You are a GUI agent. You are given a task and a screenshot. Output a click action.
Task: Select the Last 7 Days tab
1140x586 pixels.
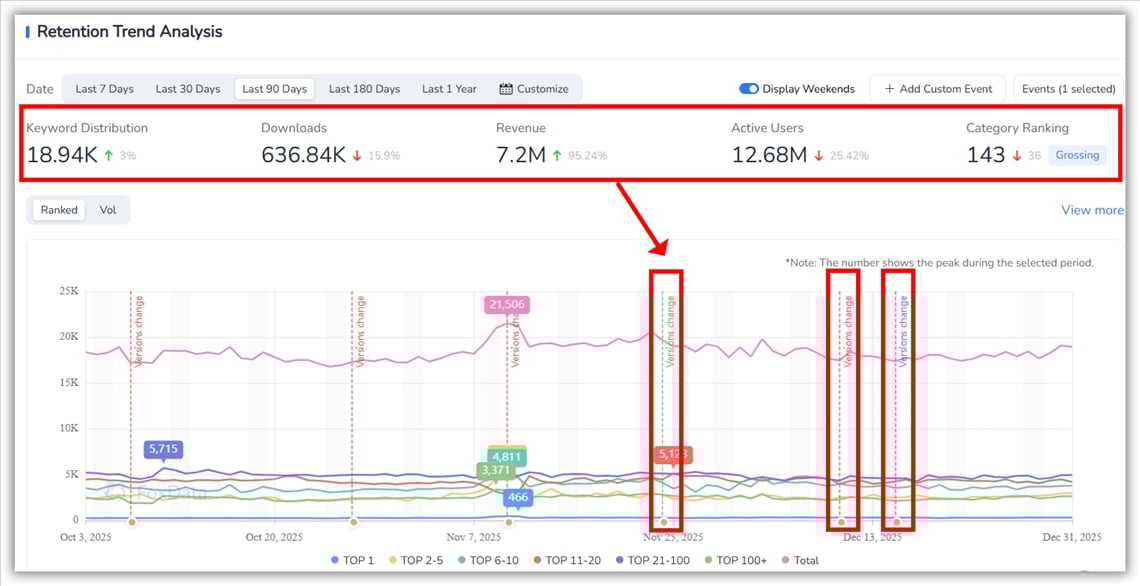(104, 89)
